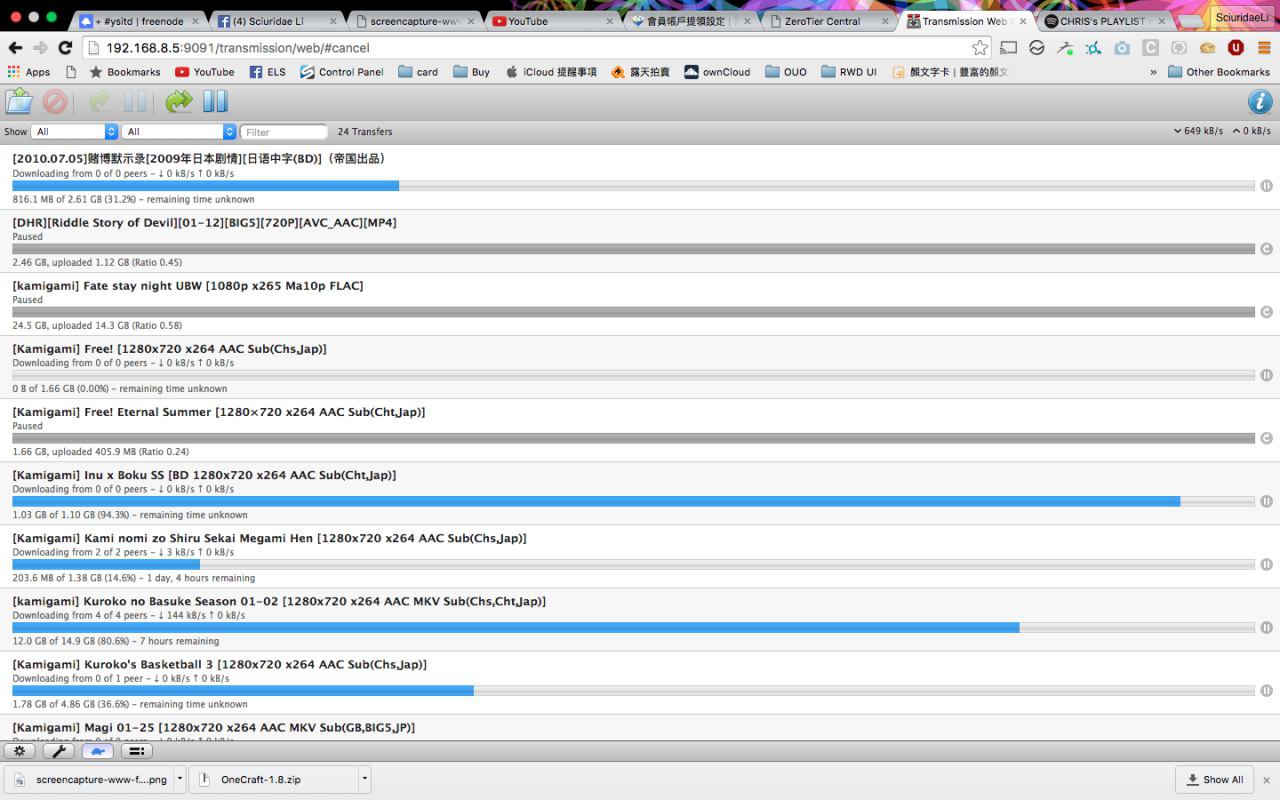
Task: Toggle the compact view button
Action: (137, 751)
